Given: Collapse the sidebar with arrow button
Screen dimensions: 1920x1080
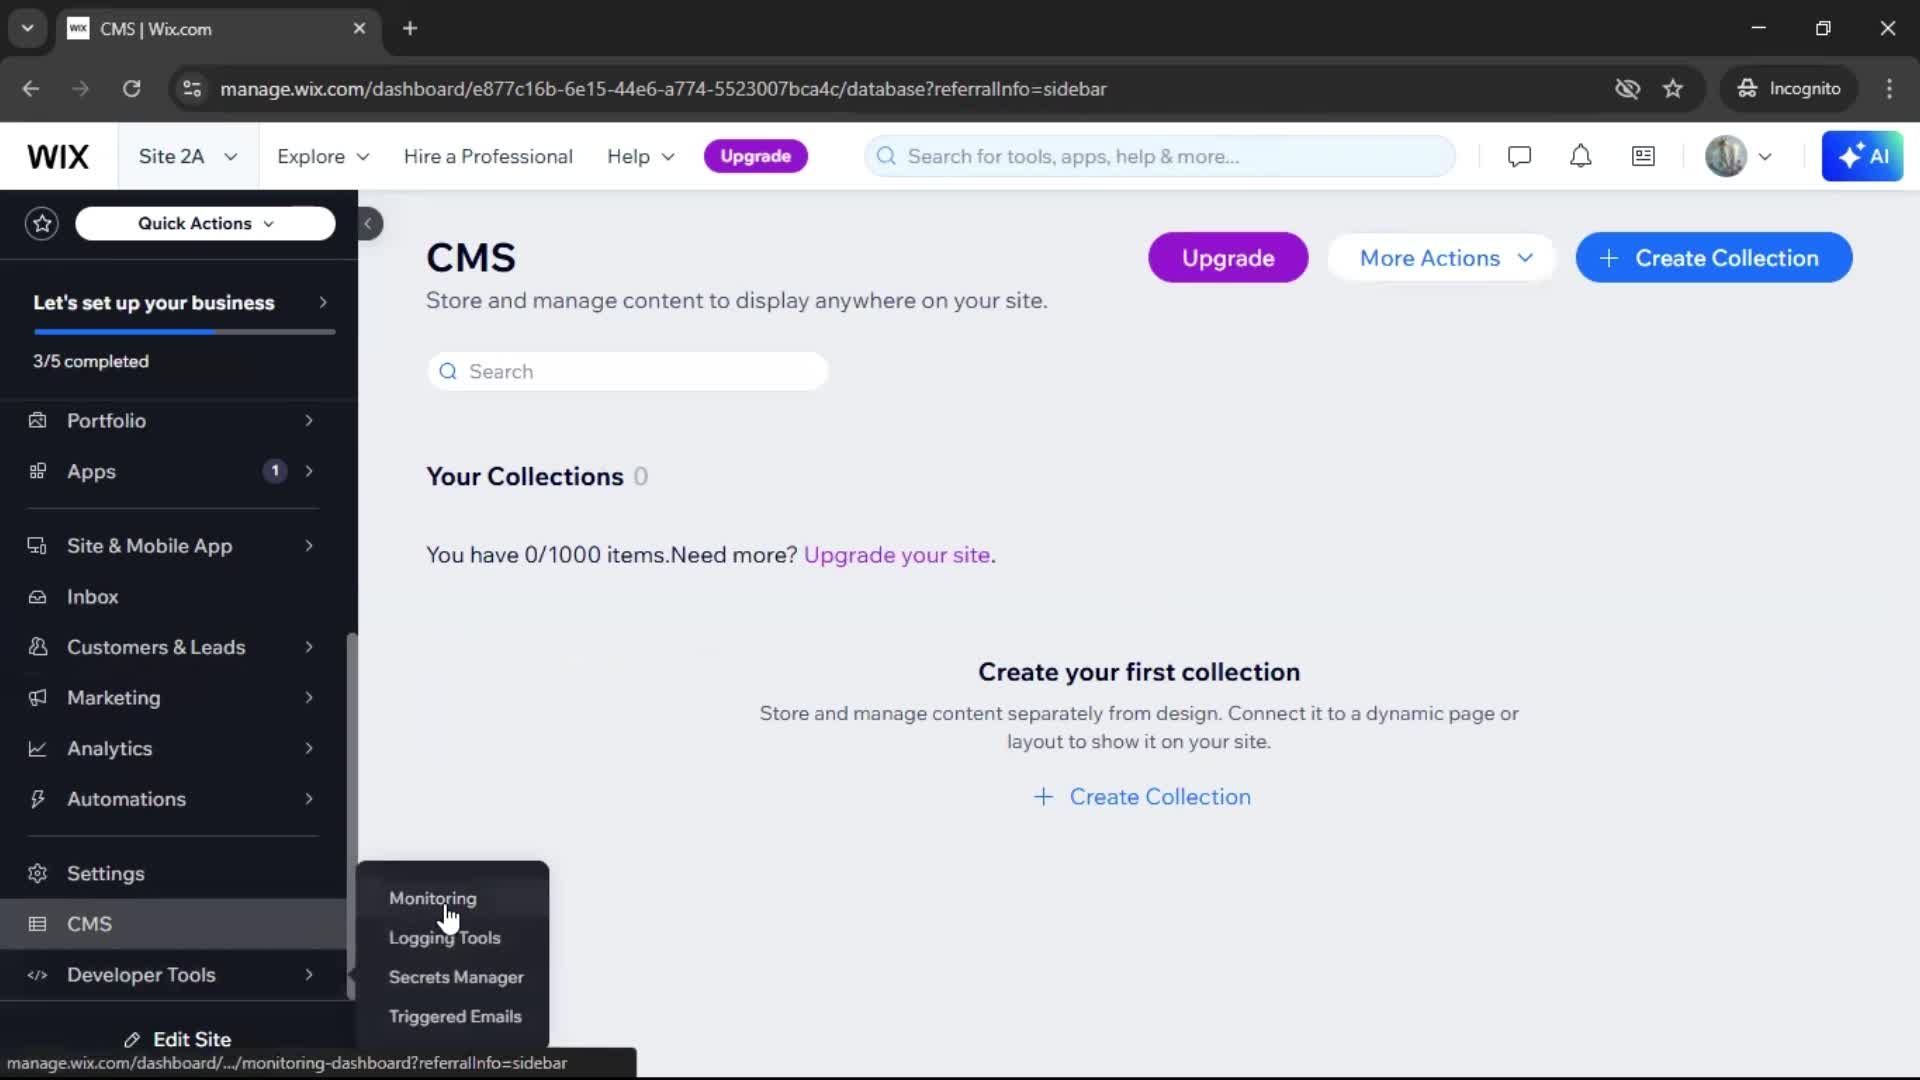Looking at the screenshot, I should click(368, 224).
